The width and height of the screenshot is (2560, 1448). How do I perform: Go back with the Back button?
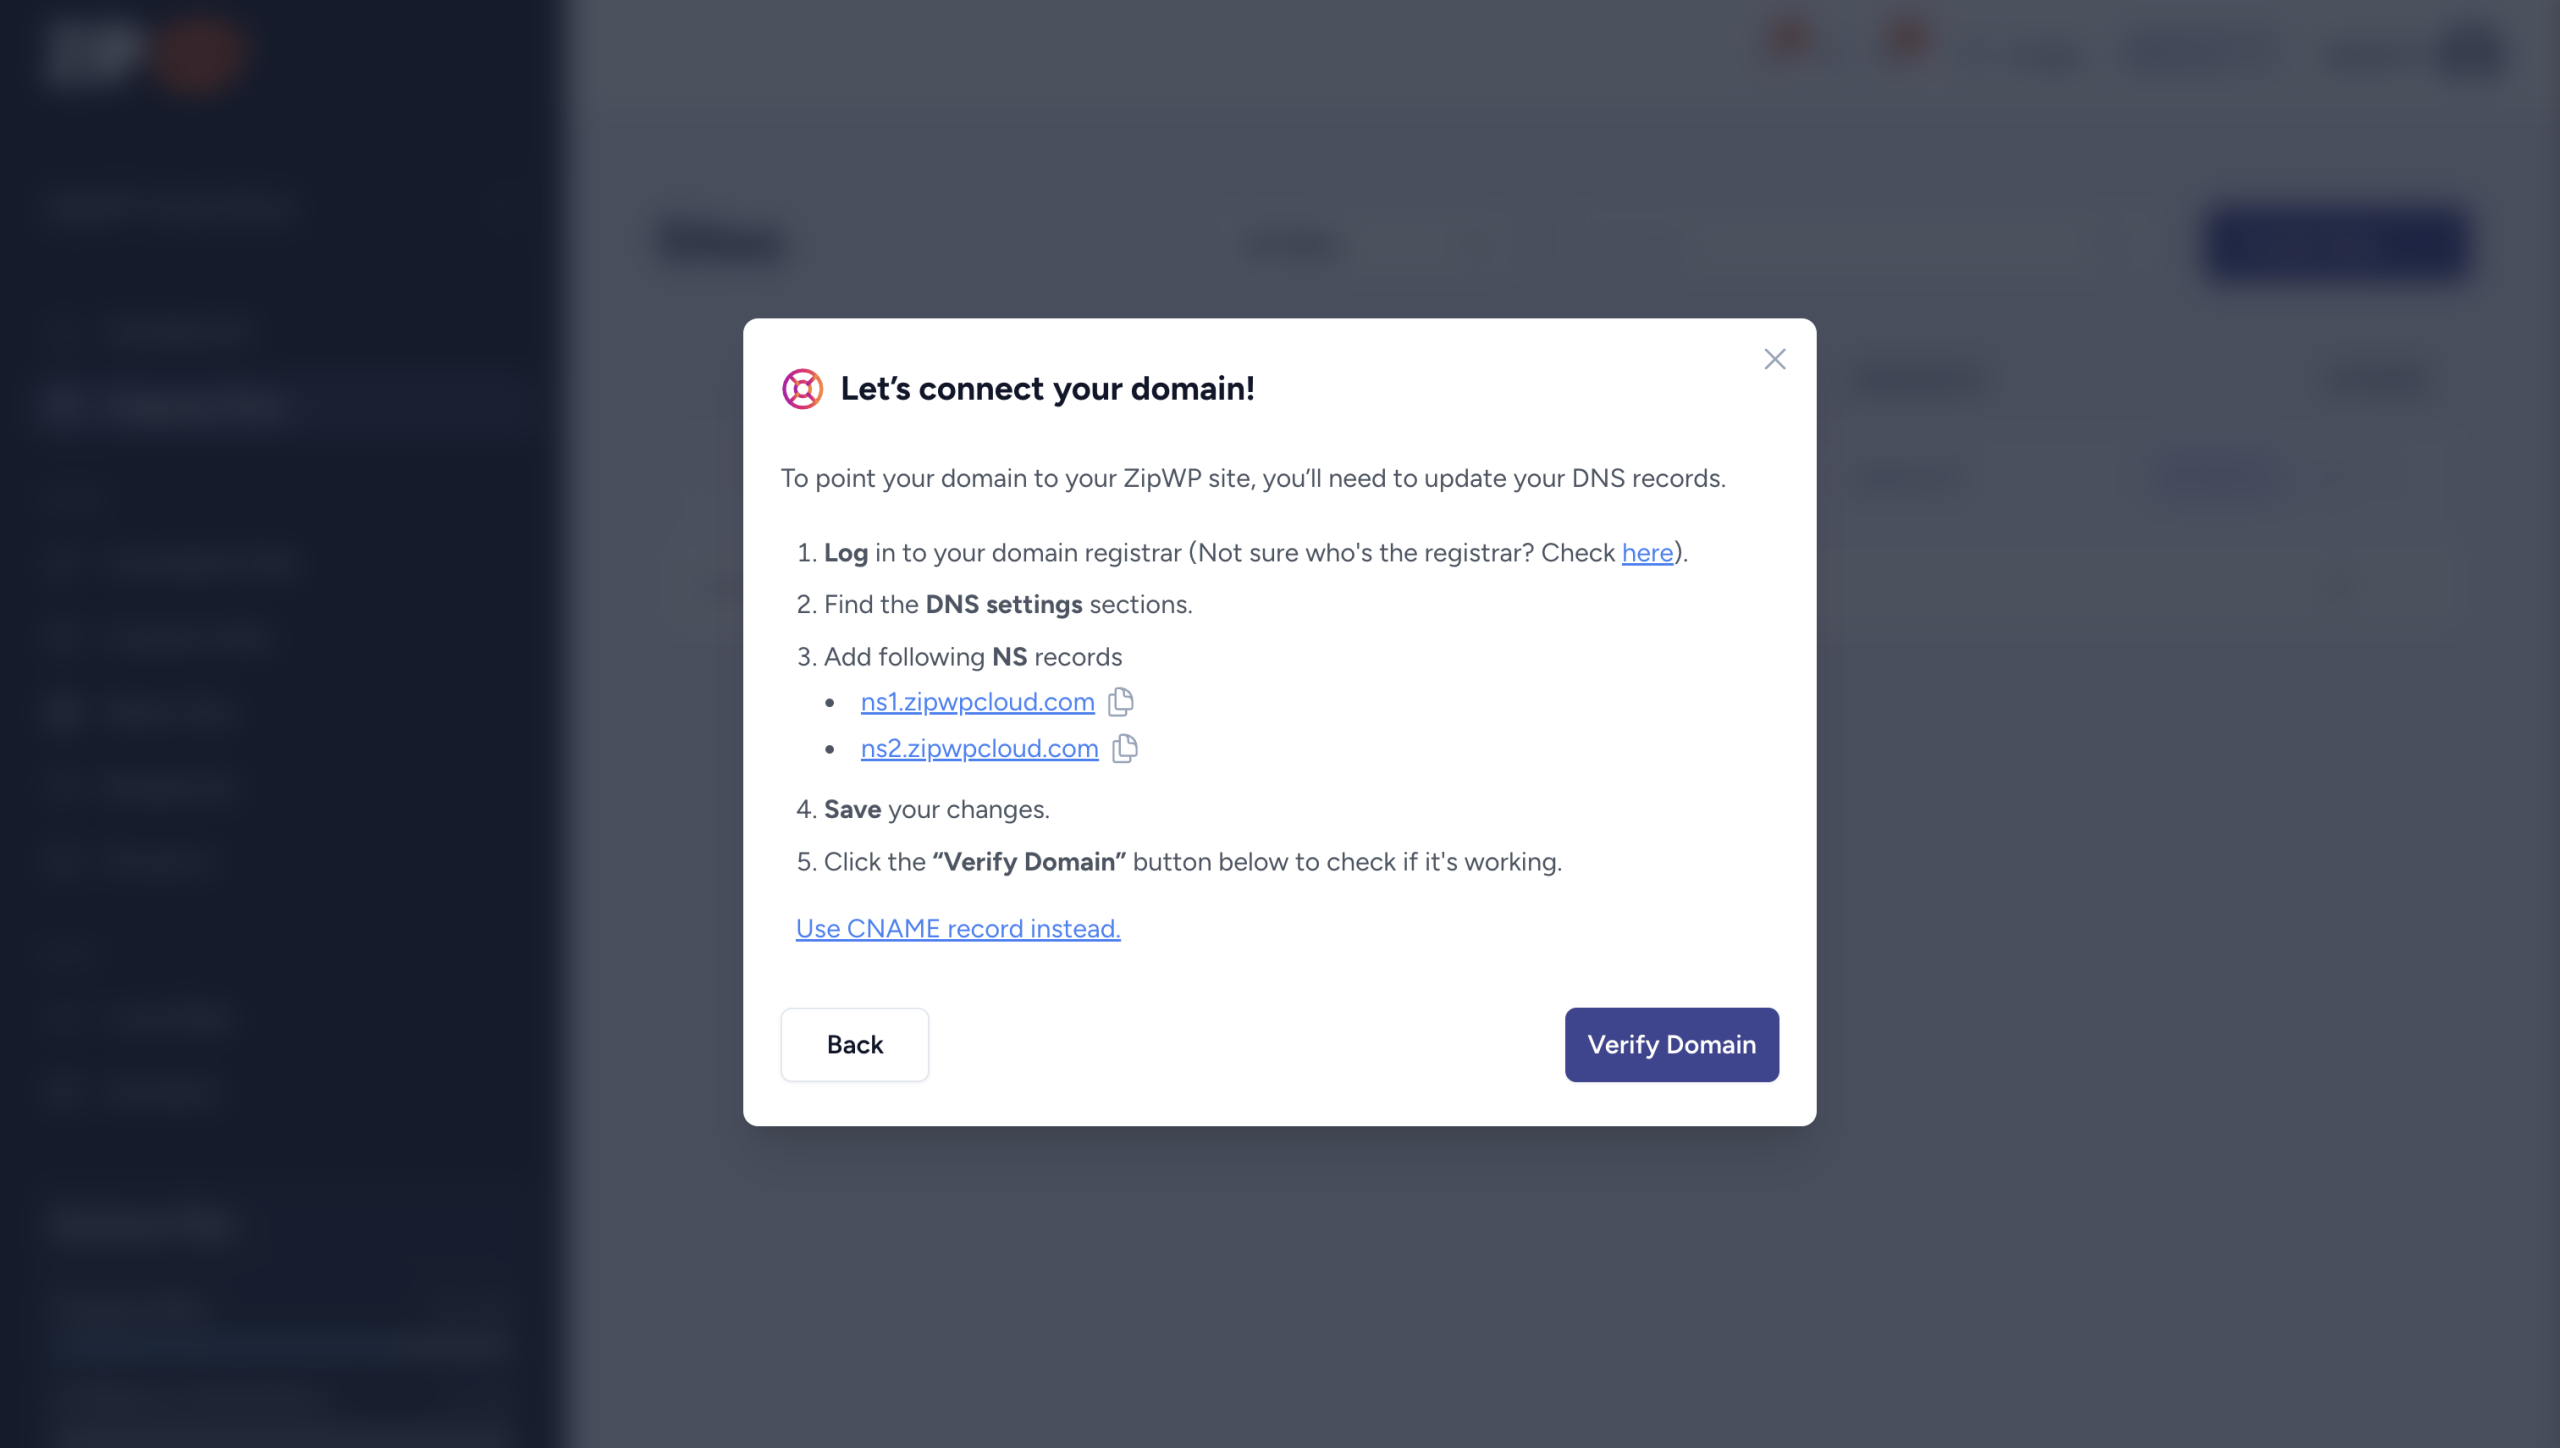point(854,1044)
